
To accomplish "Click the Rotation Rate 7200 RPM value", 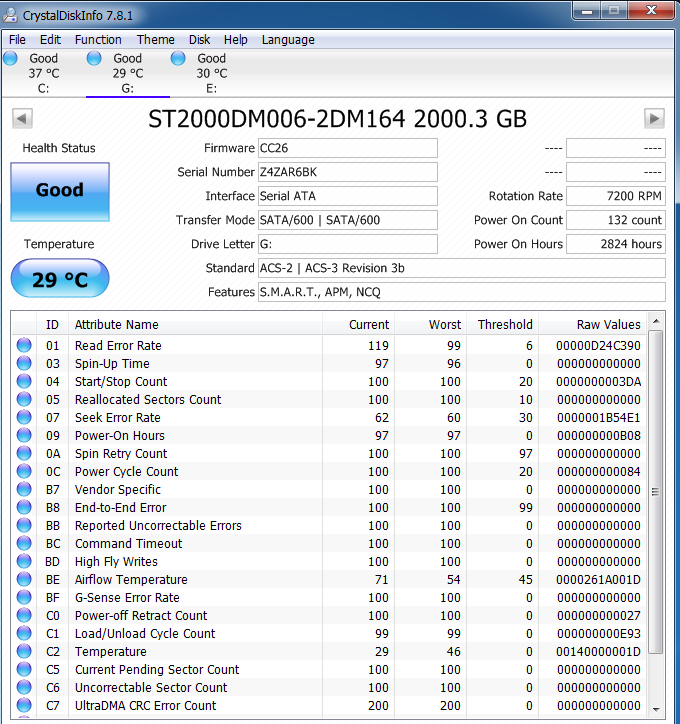I will [x=616, y=196].
